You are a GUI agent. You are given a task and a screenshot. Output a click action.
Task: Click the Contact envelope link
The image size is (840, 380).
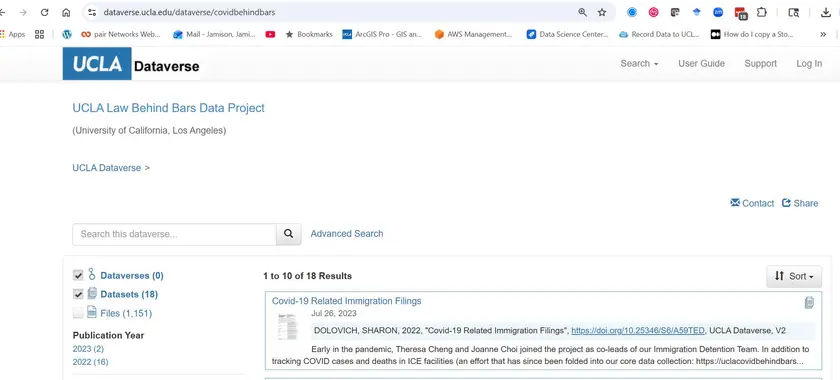click(752, 203)
